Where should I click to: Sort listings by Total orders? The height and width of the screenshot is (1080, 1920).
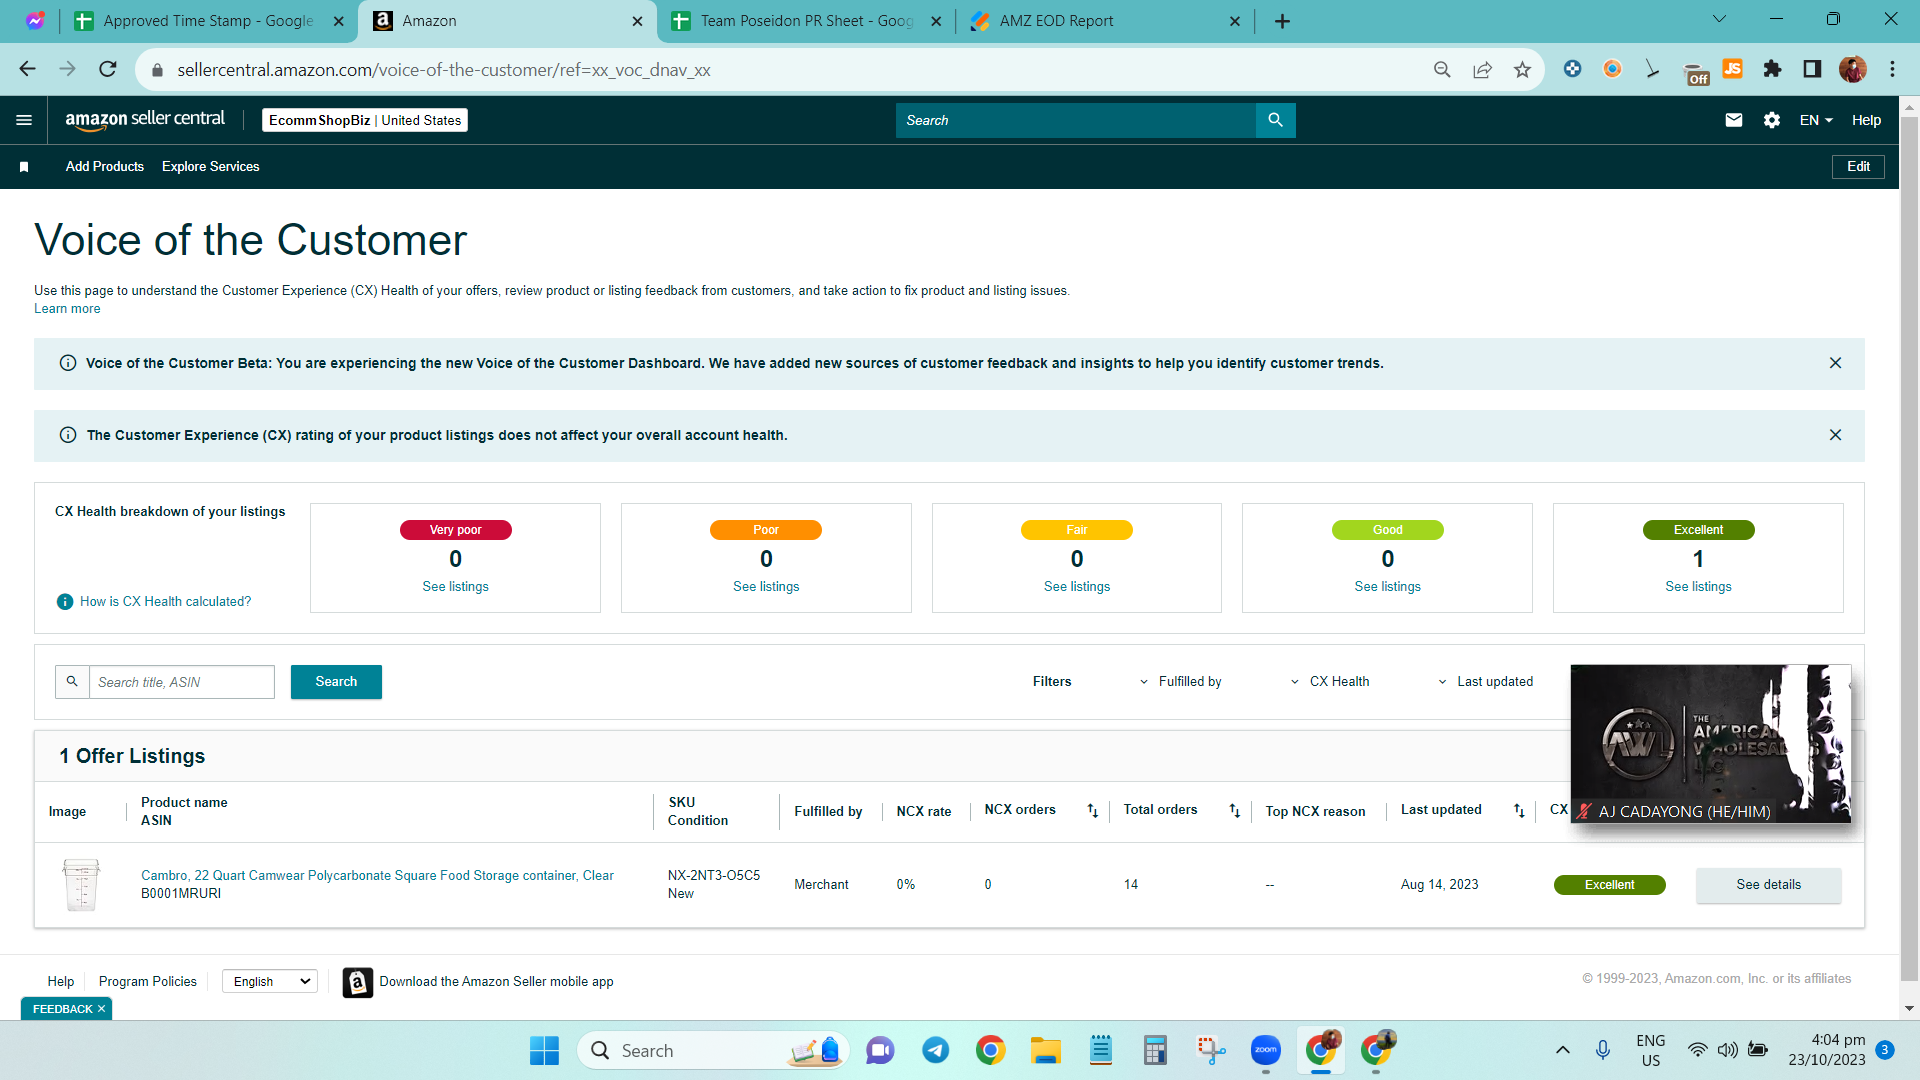tap(1235, 811)
